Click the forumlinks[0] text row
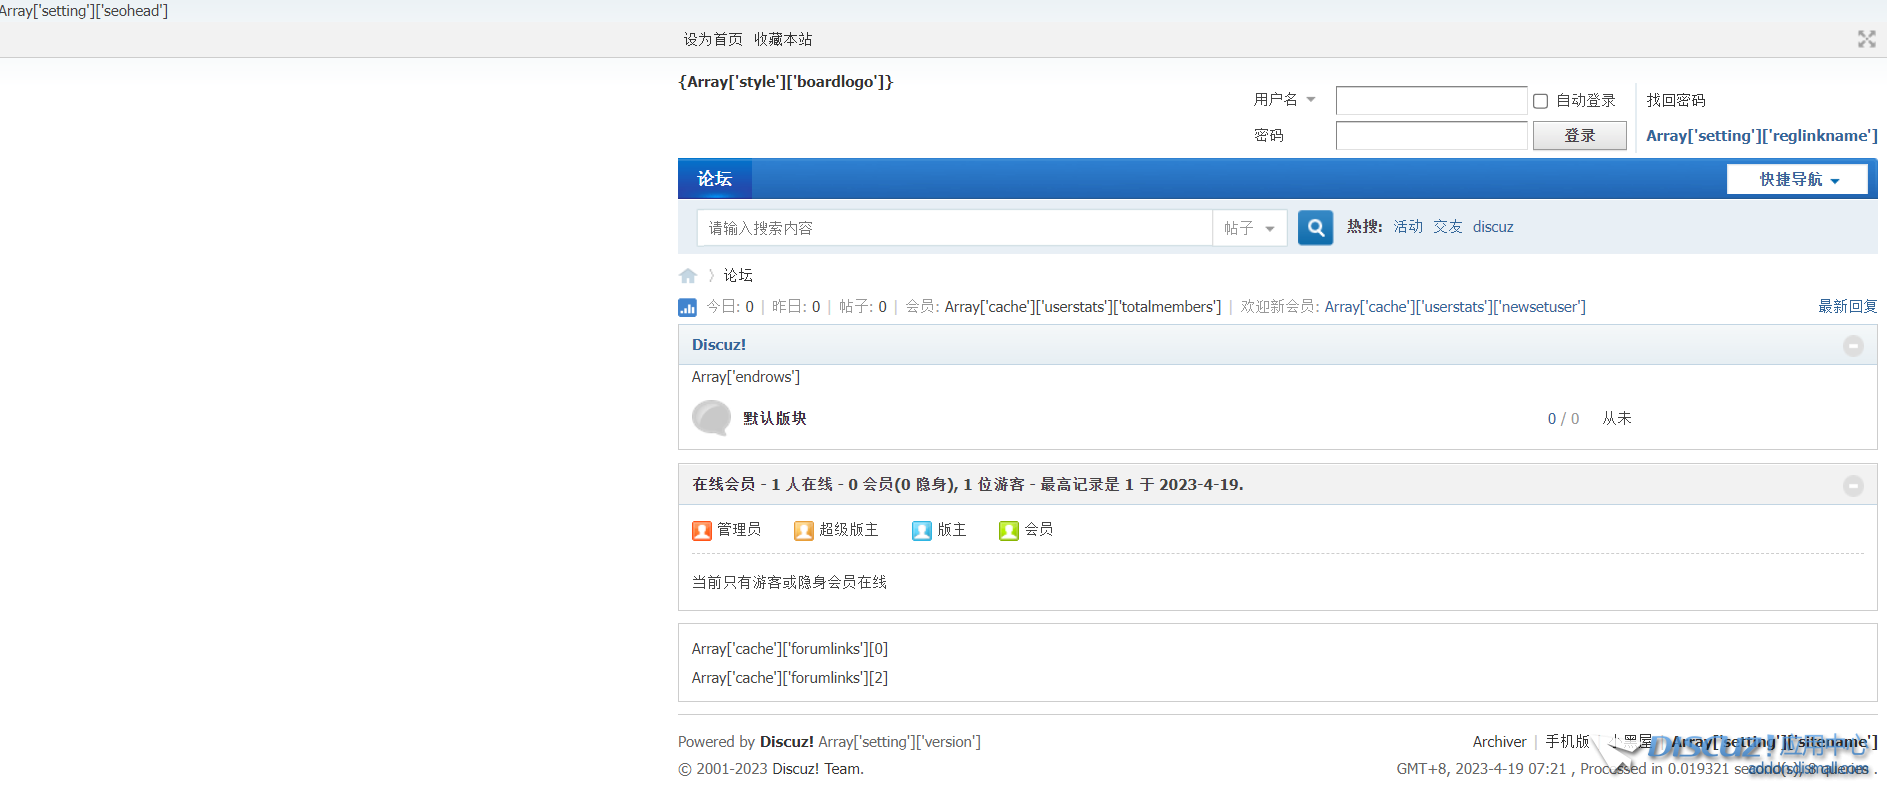The image size is (1887, 794). (790, 649)
